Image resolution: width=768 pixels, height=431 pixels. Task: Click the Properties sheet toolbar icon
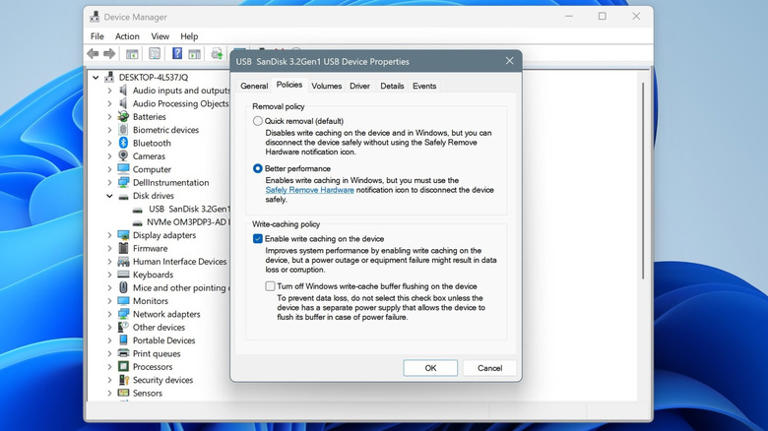pyautogui.click(x=154, y=53)
